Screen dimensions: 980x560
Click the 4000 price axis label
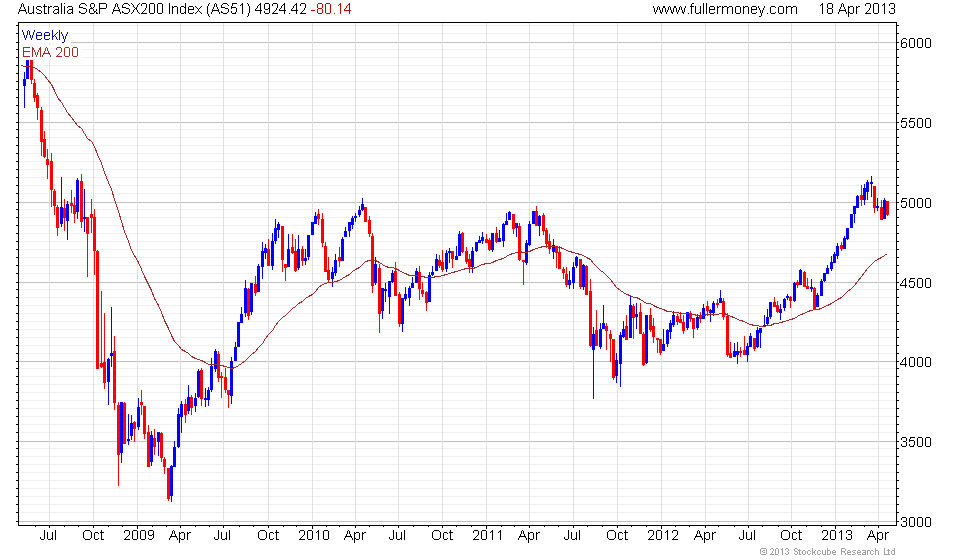[916, 362]
